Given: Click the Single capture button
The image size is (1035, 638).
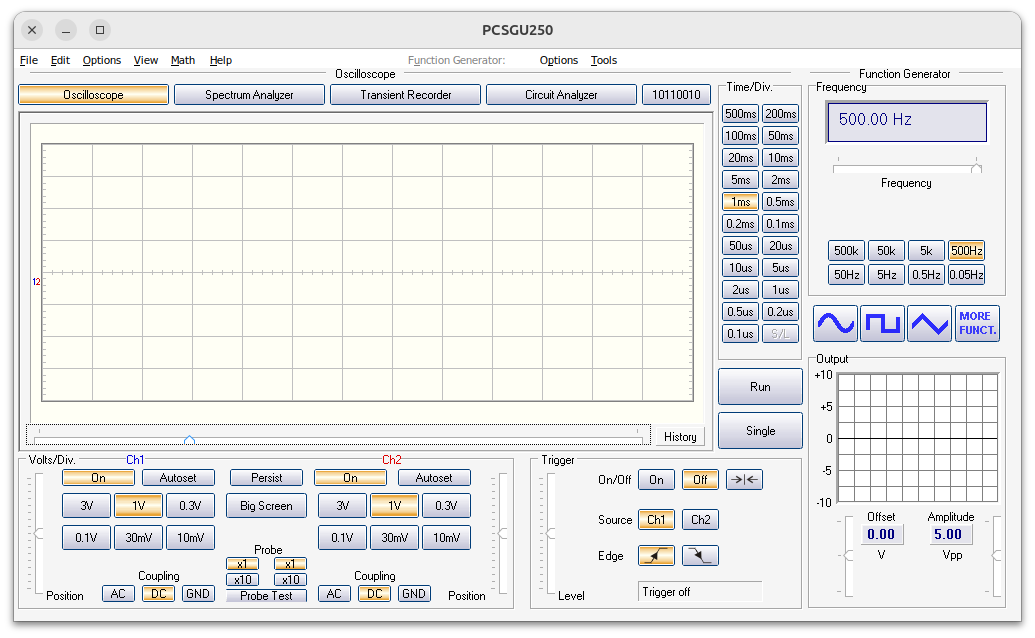Looking at the screenshot, I should tap(760, 430).
